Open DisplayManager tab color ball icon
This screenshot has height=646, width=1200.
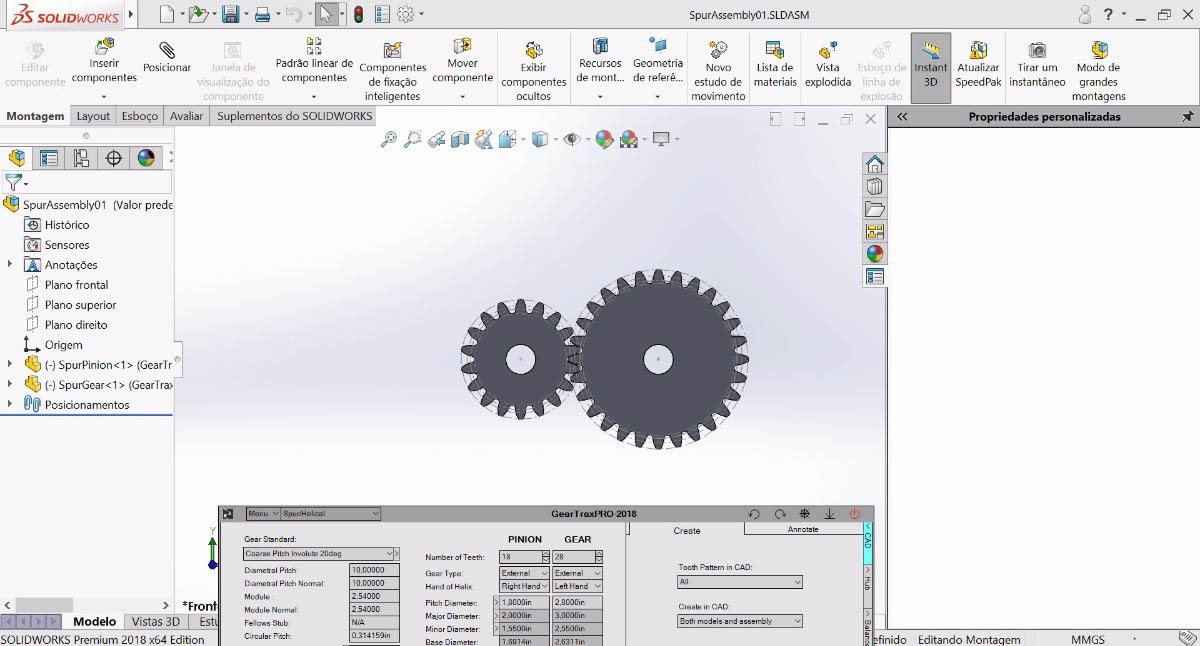coord(146,158)
